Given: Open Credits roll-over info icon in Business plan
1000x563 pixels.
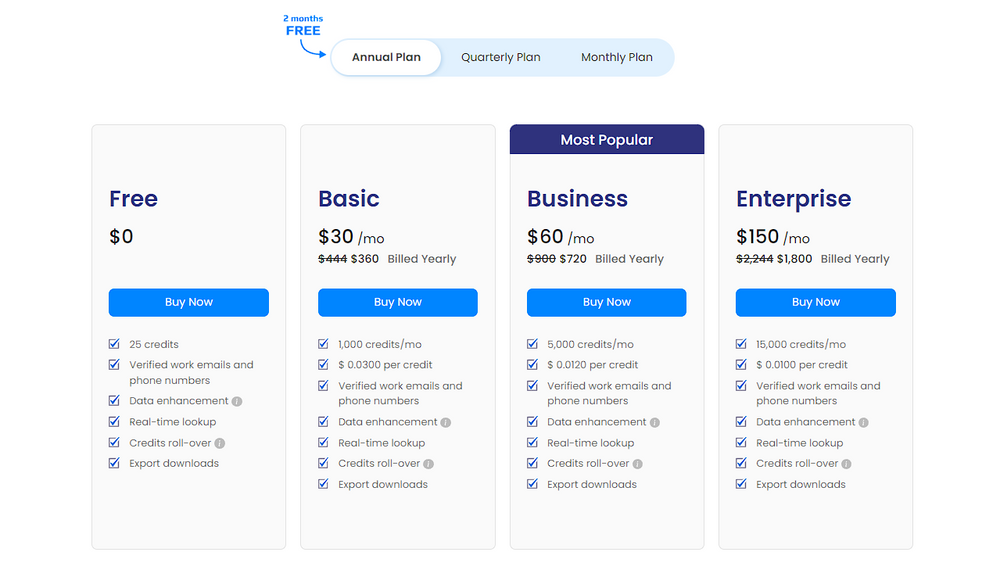Looking at the screenshot, I should coord(637,464).
